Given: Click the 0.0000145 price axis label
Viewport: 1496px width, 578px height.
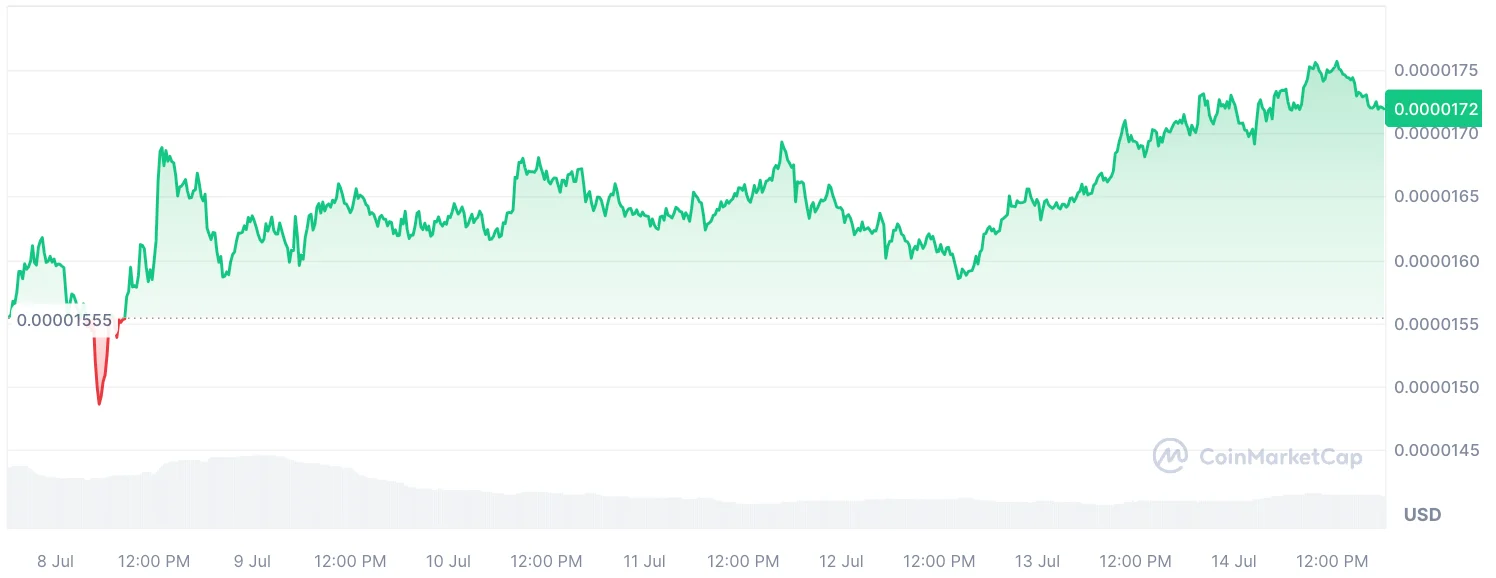Looking at the screenshot, I should click(1436, 451).
